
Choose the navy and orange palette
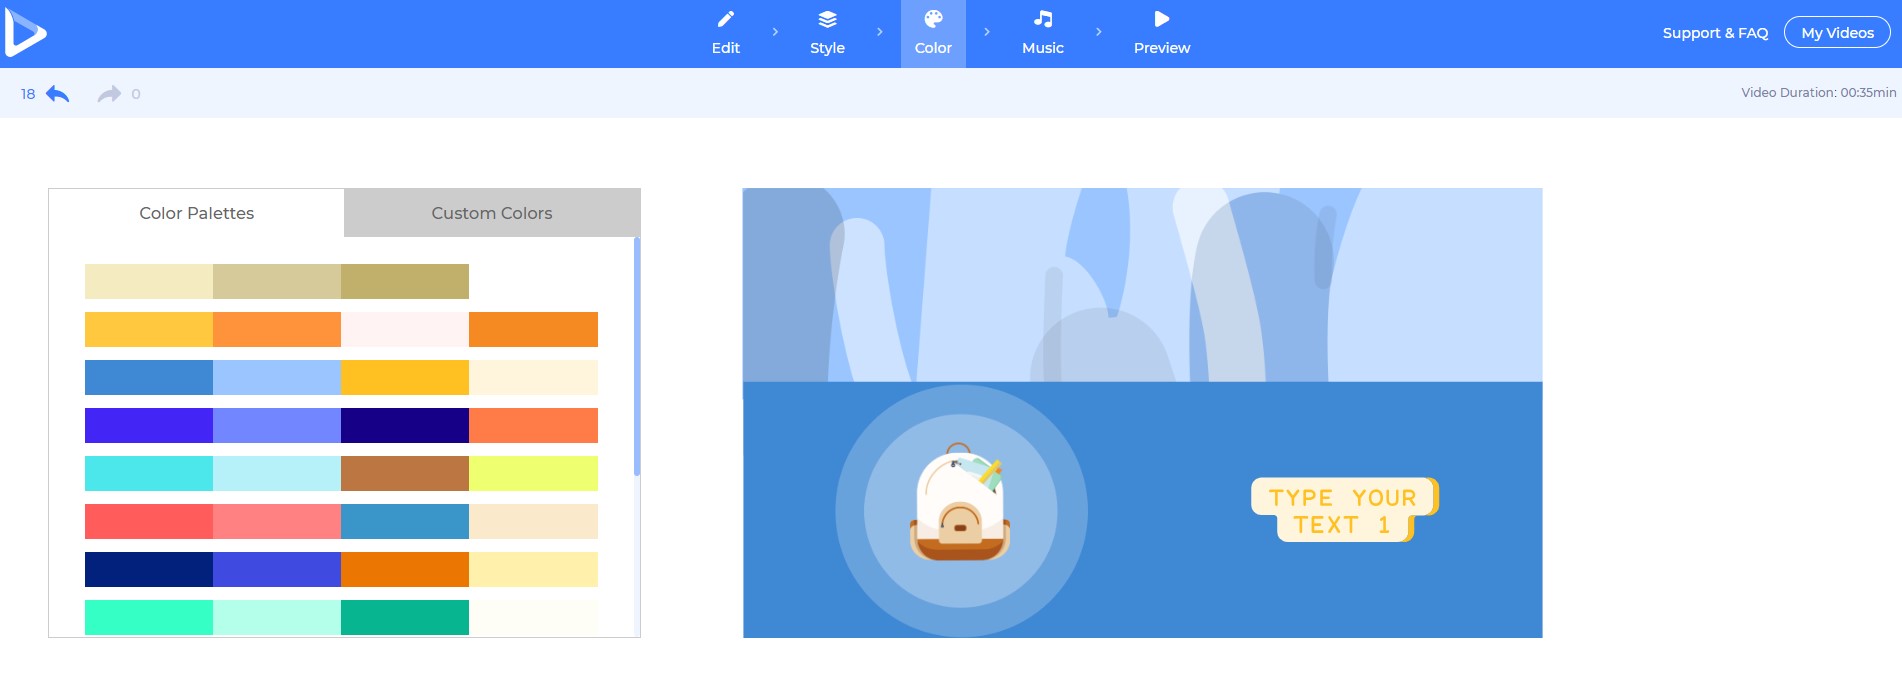click(341, 570)
